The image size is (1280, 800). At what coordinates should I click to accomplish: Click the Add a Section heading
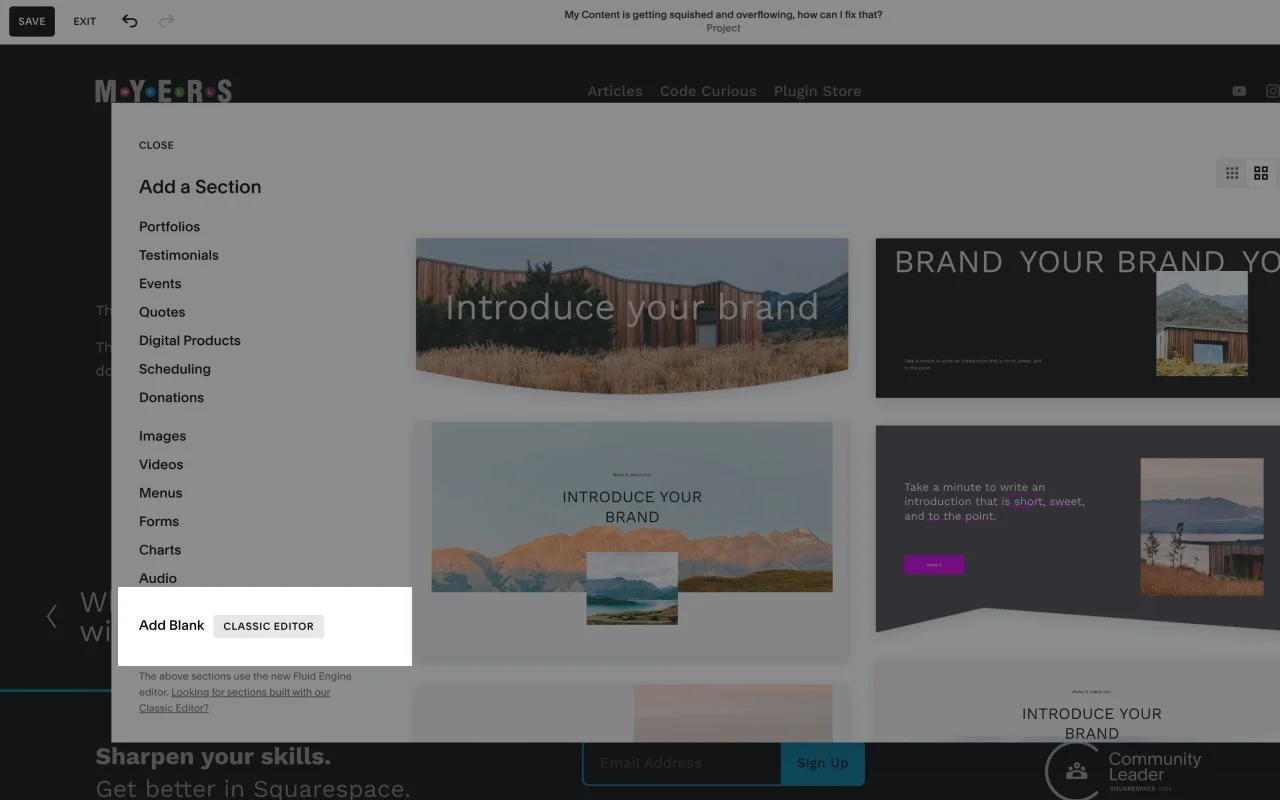(x=200, y=187)
